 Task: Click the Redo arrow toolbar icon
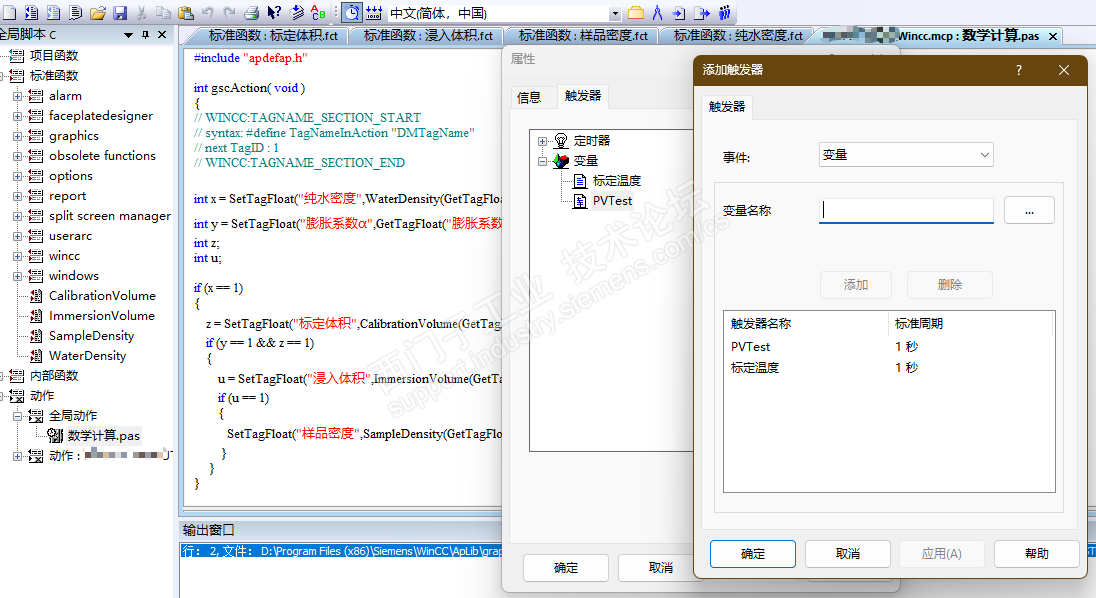coord(229,13)
